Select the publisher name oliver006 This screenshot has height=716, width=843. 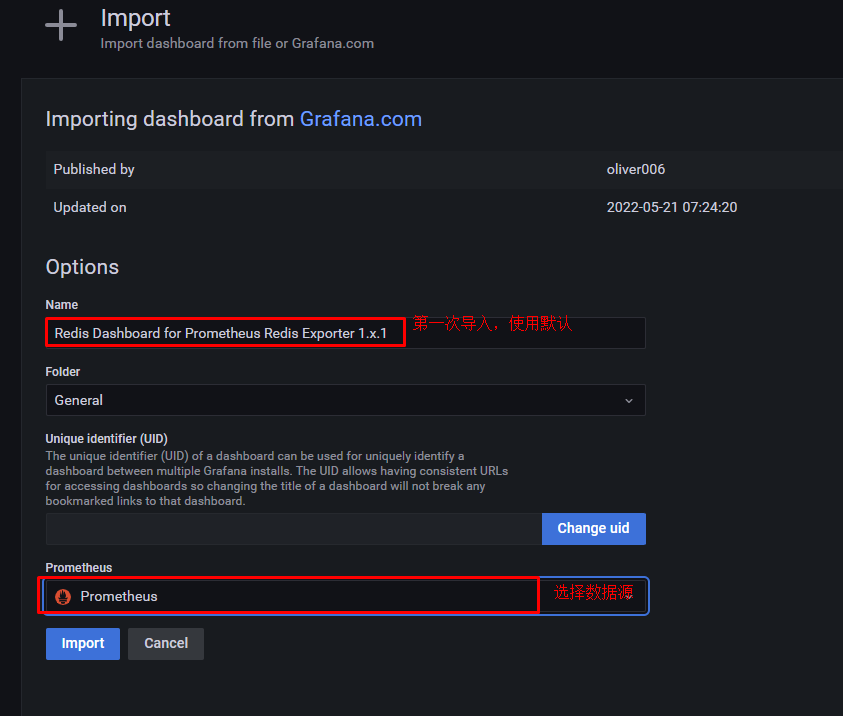point(636,169)
